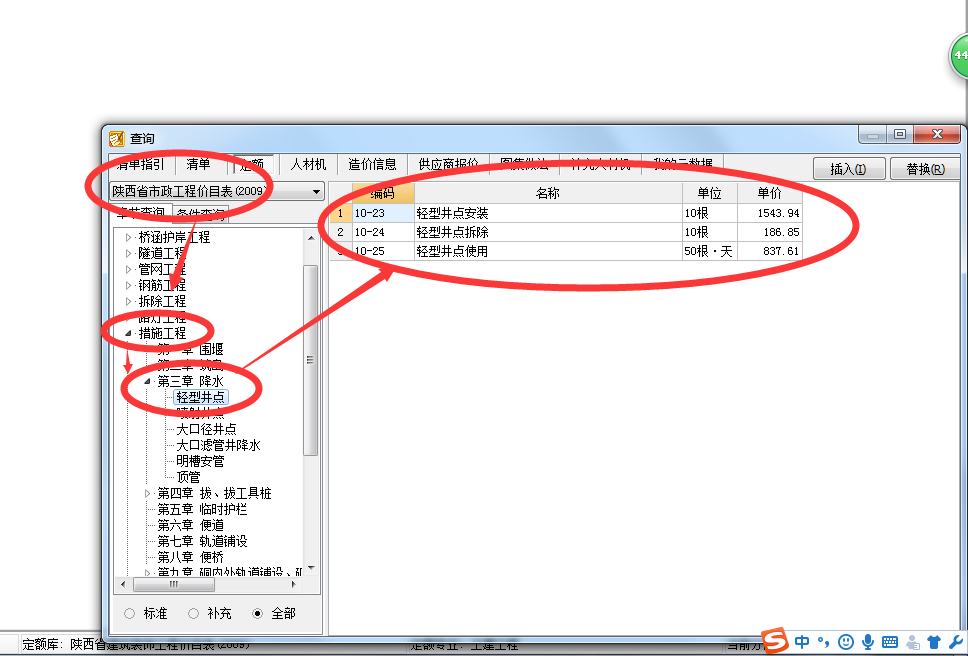The image size is (968, 656).
Task: Select the 轻型井点 tree item
Action: [201, 397]
